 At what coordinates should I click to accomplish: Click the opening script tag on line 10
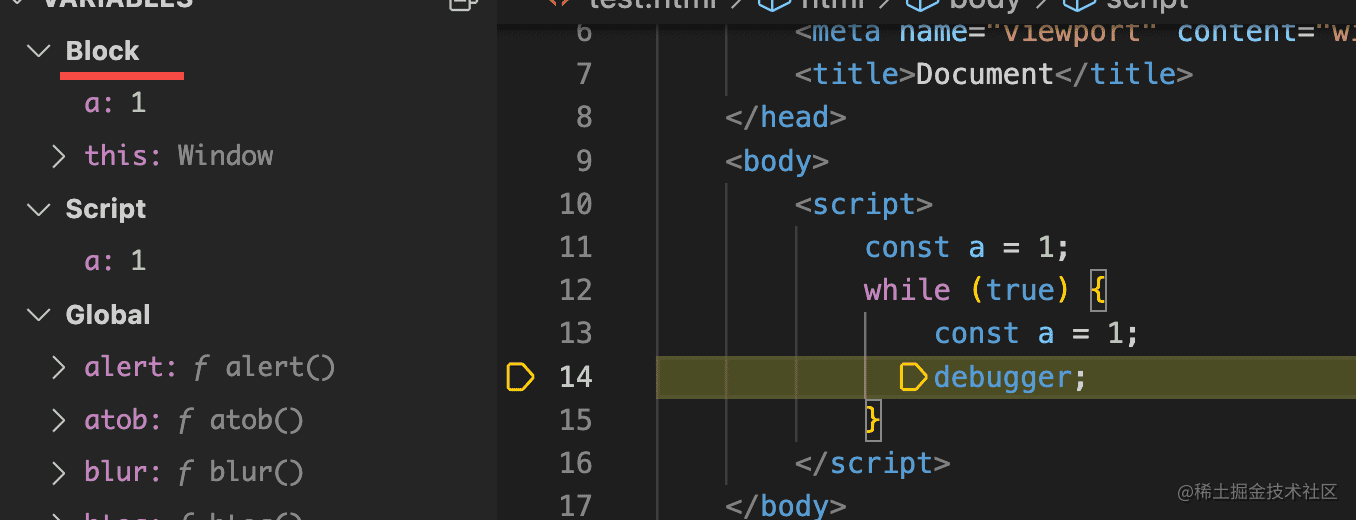pos(864,204)
